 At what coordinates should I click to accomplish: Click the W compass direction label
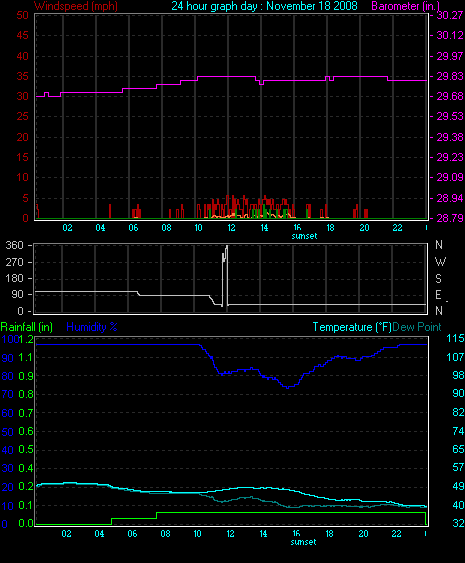pyautogui.click(x=440, y=262)
